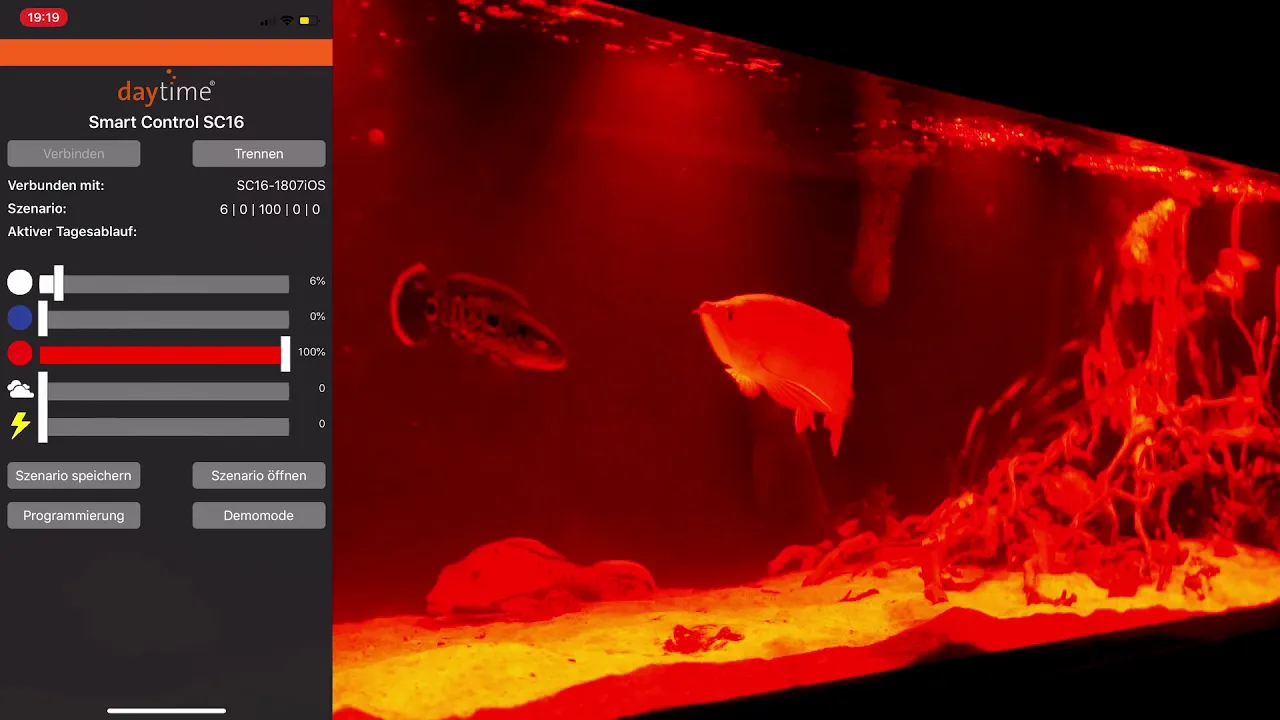Tap the battery indicator icon
This screenshot has width=1280, height=720.
[x=309, y=20]
